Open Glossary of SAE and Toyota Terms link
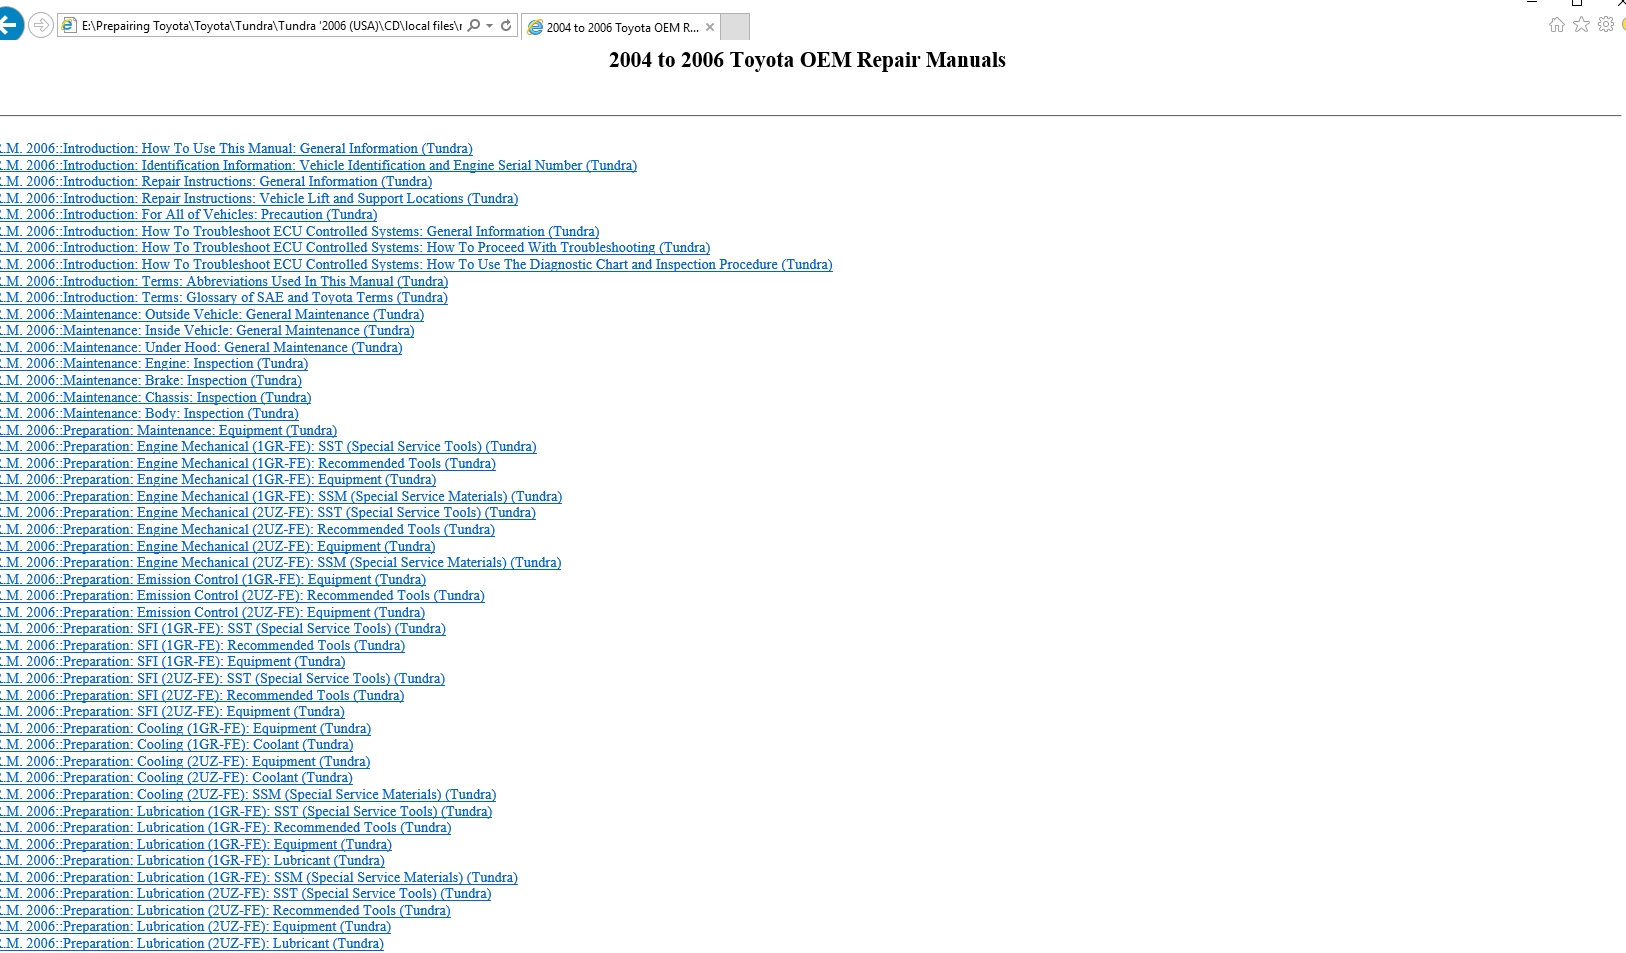1626x953 pixels. pos(224,298)
